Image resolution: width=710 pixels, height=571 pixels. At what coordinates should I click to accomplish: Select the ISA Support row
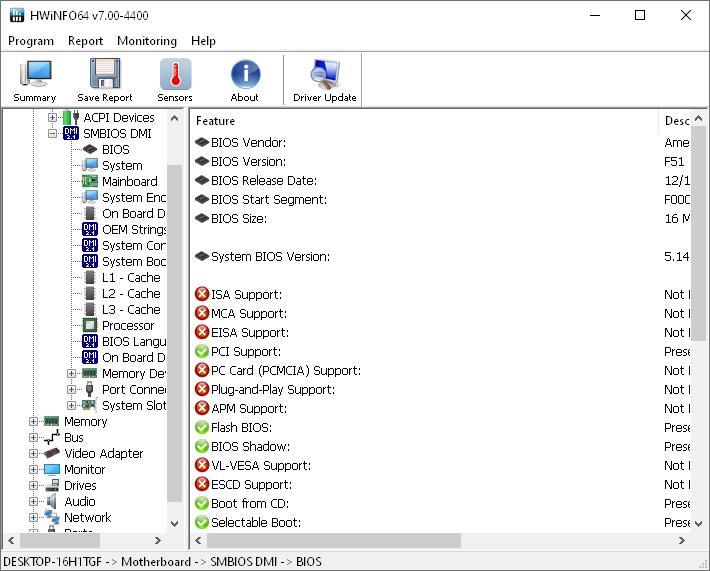tap(441, 295)
